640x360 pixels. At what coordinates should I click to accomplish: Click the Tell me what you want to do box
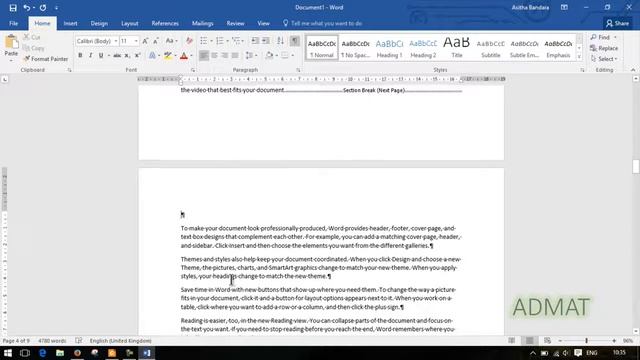tap(322, 24)
